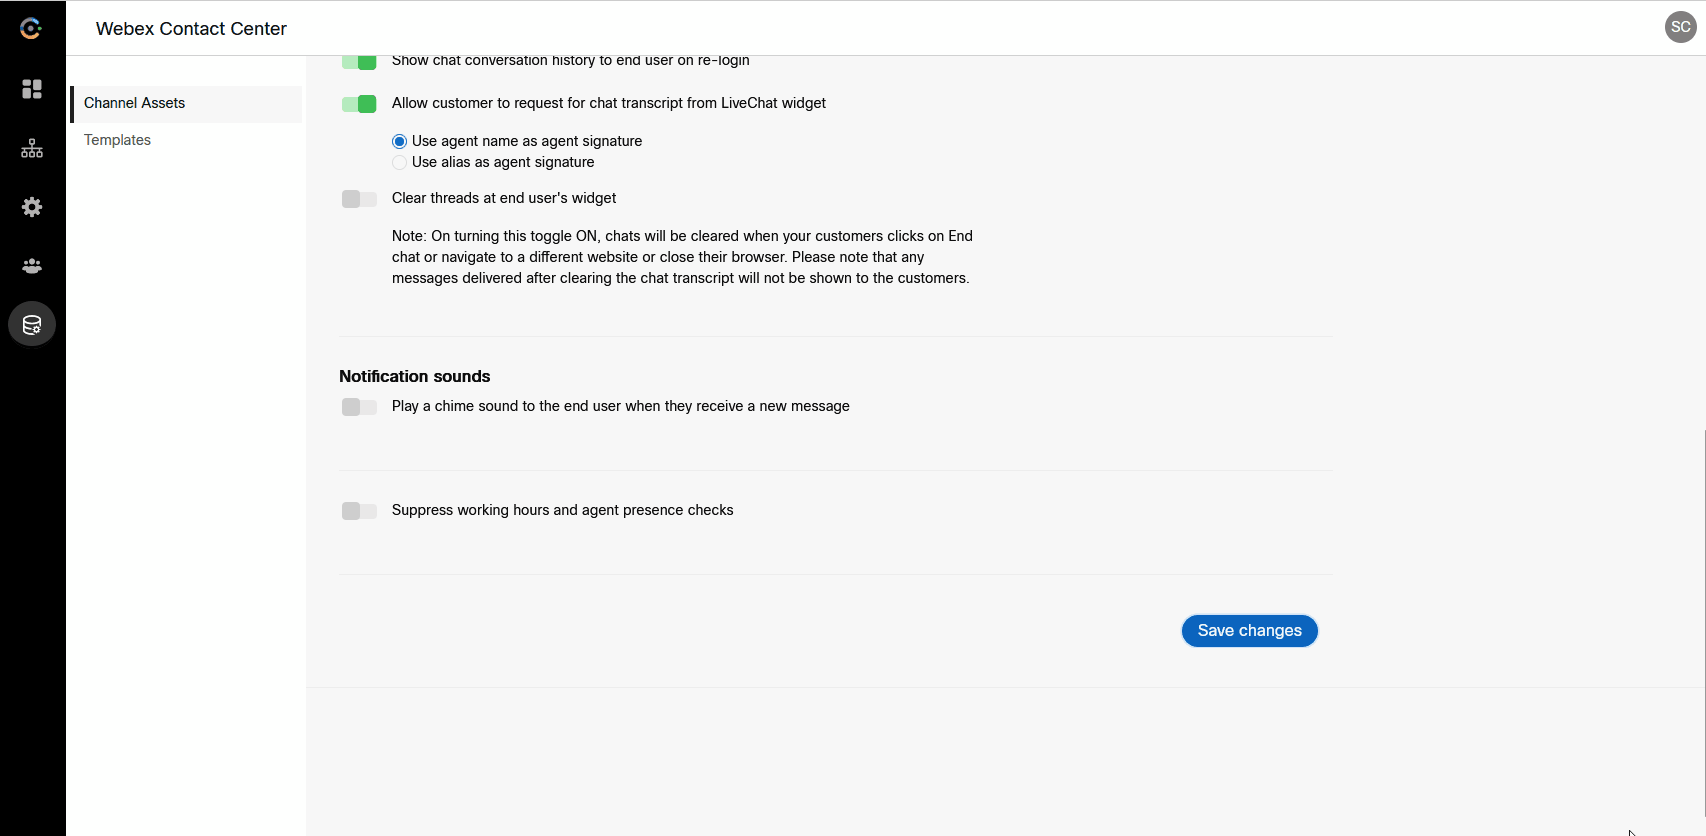The width and height of the screenshot is (1706, 836).
Task: Switch to Templates in the side menu
Action: 118,140
